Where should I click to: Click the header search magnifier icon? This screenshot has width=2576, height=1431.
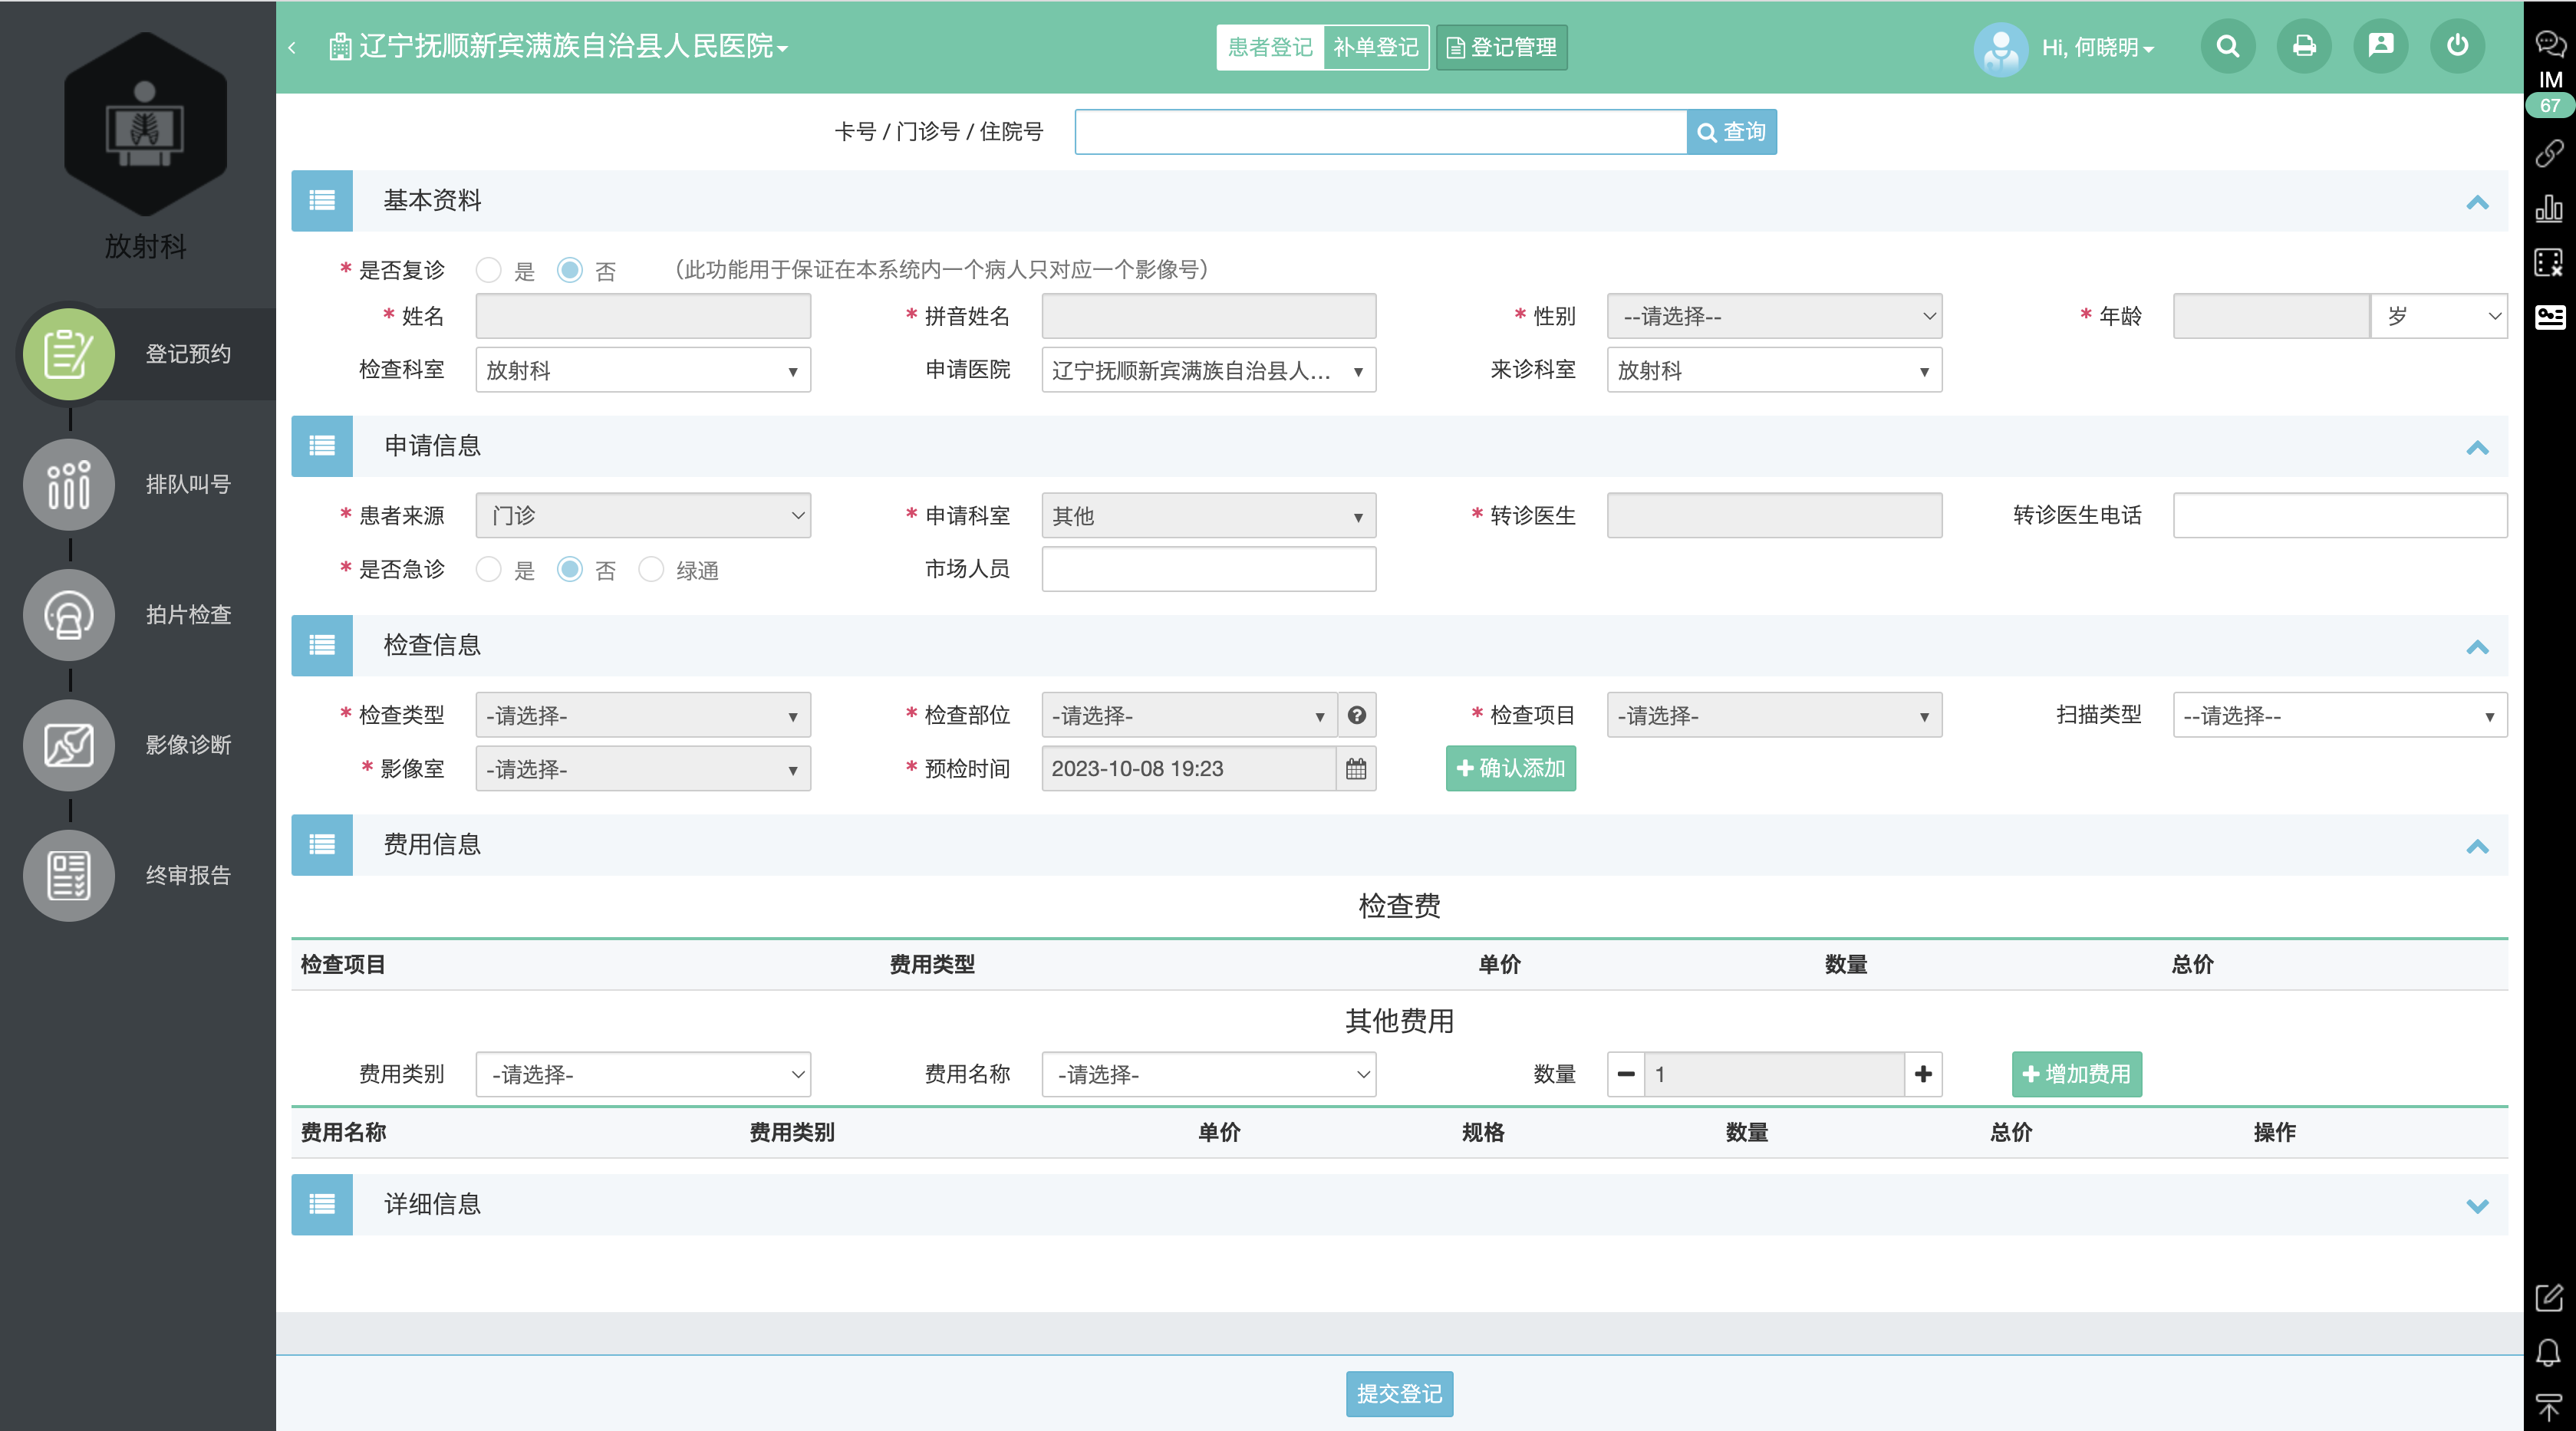coord(2227,46)
